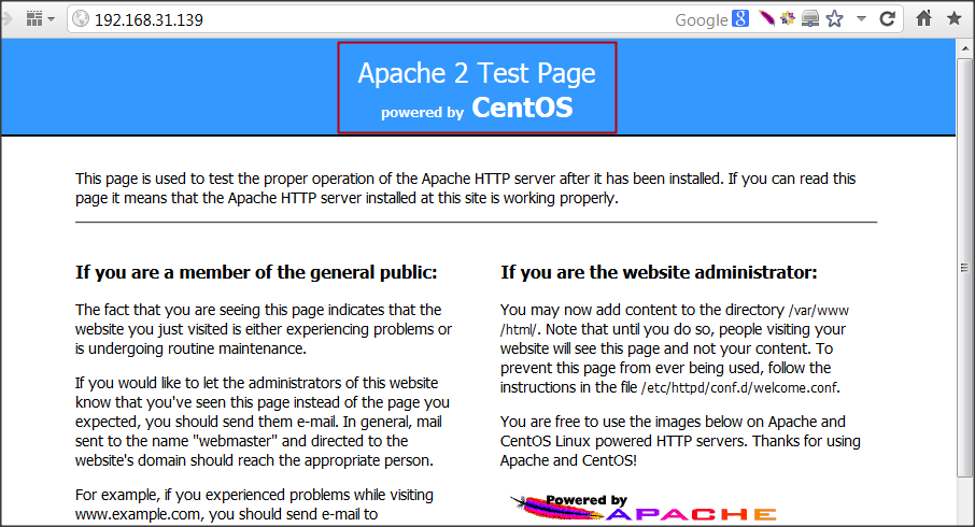The image size is (977, 527).
Task: Click the "Apache and CentOS!" closing text
Action: coord(568,461)
